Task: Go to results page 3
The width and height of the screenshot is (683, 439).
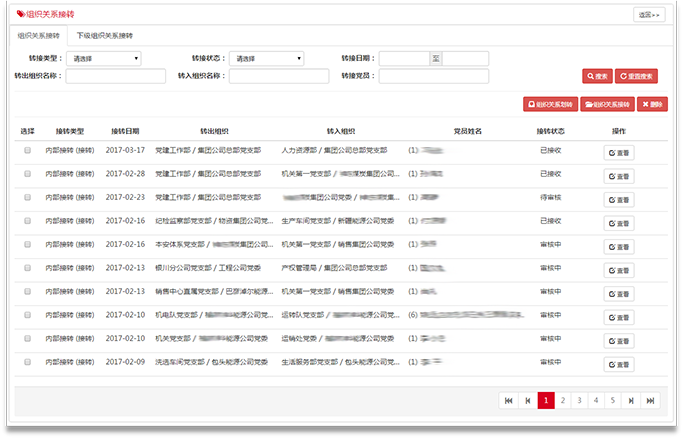Action: coord(579,401)
